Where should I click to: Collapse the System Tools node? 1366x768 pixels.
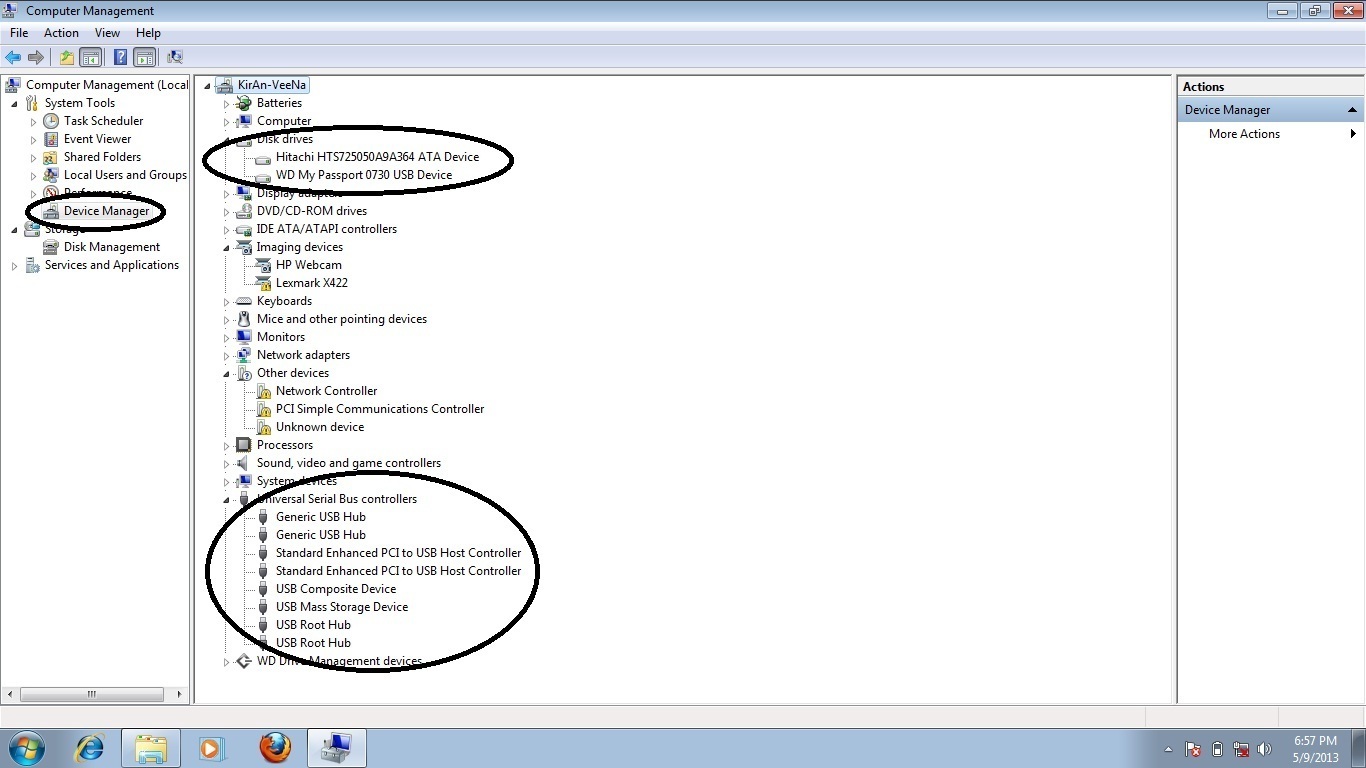coord(14,103)
